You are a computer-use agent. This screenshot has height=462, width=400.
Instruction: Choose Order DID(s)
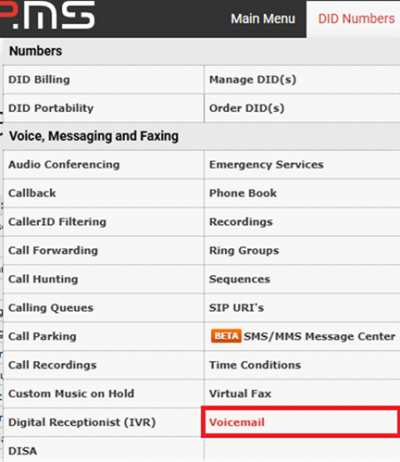247,108
